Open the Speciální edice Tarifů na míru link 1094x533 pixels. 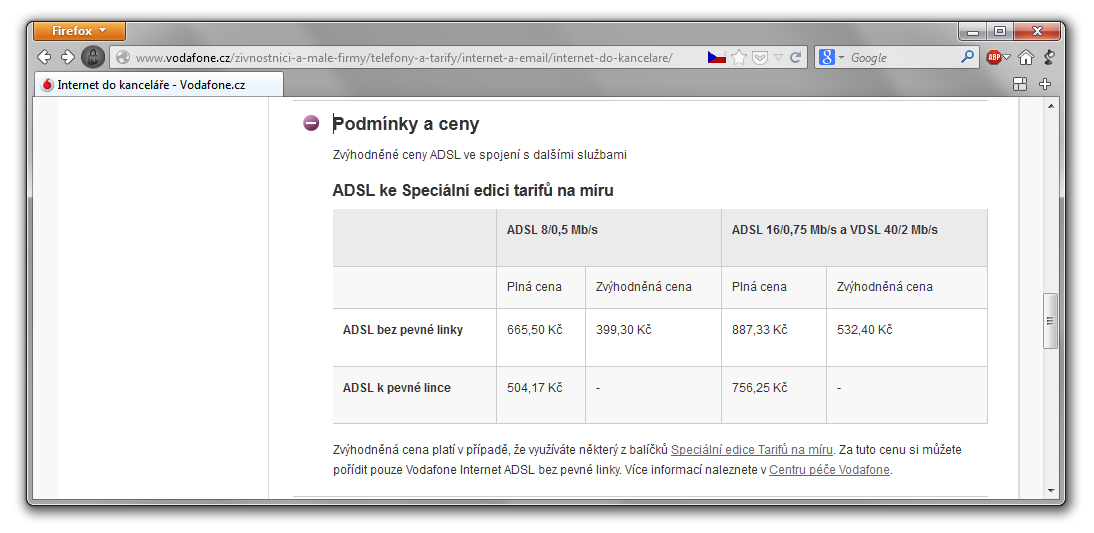coord(752,450)
